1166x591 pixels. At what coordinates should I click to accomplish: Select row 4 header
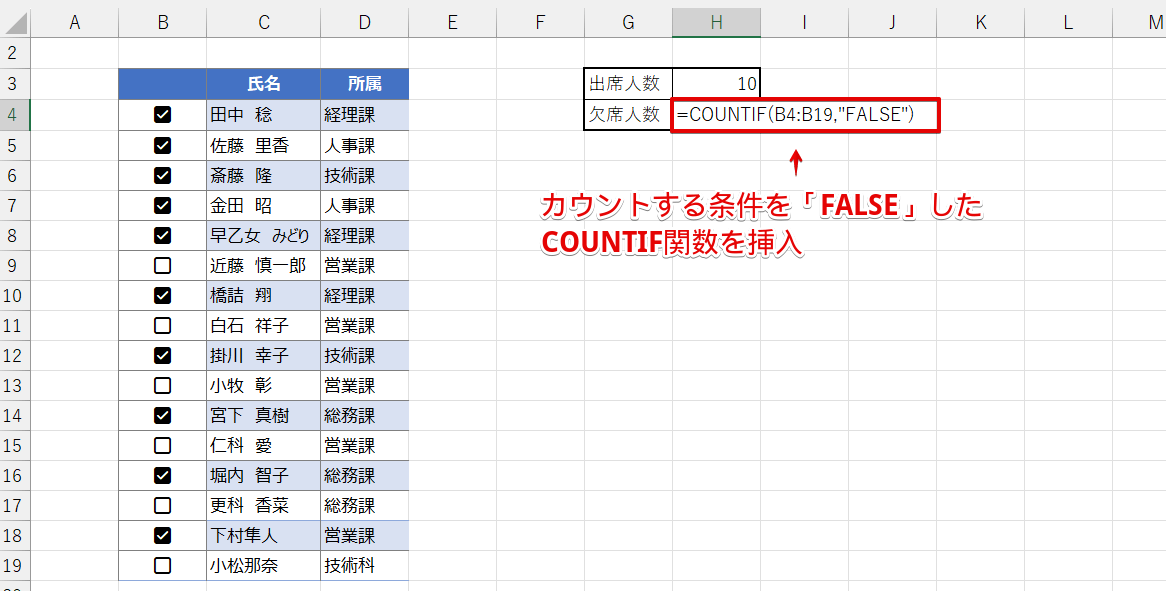click(x=15, y=114)
